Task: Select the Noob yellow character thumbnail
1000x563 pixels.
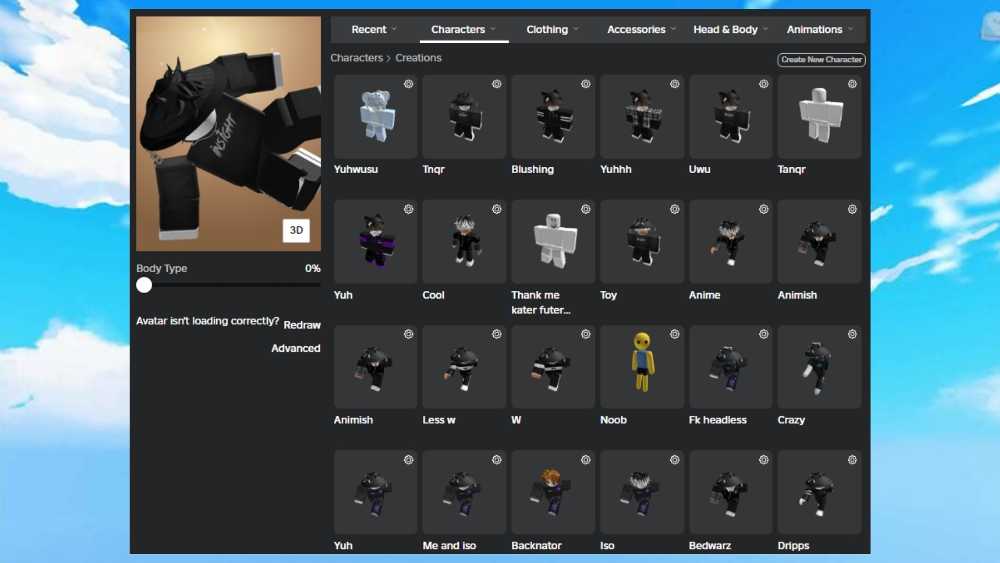Action: point(642,367)
